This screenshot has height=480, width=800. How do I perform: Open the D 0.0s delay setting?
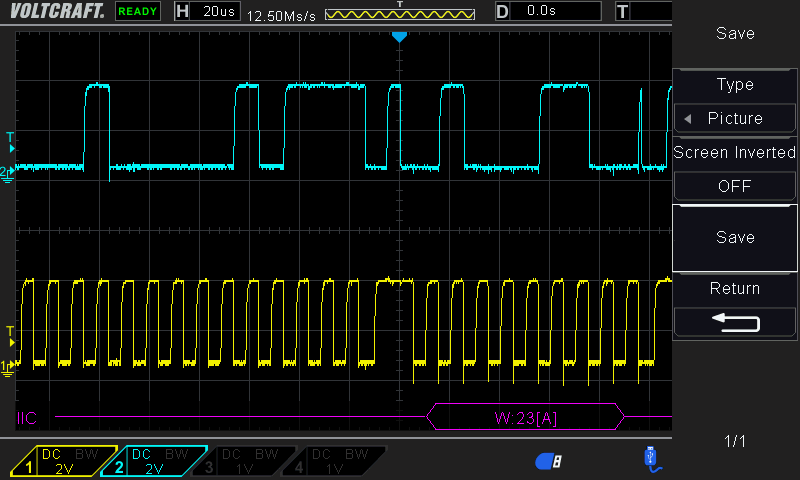547,12
